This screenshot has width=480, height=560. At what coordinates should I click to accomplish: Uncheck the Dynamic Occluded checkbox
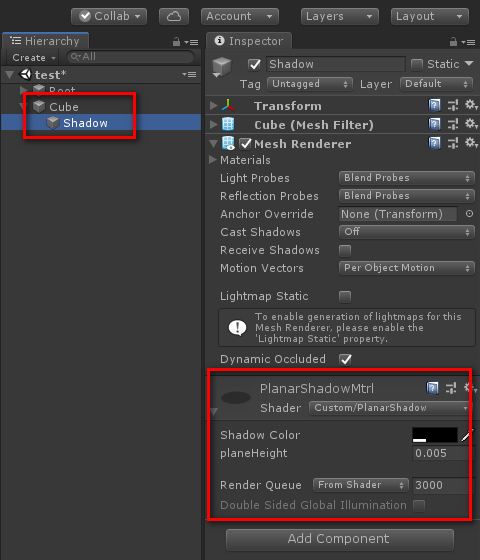[x=345, y=359]
